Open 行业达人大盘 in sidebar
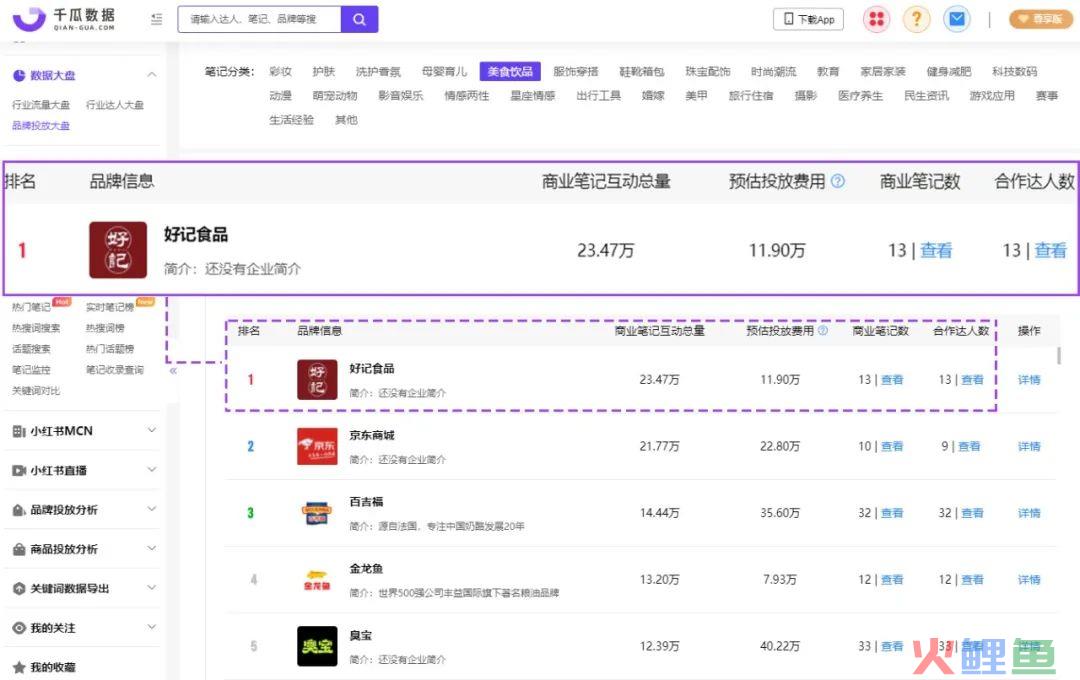 [114, 105]
